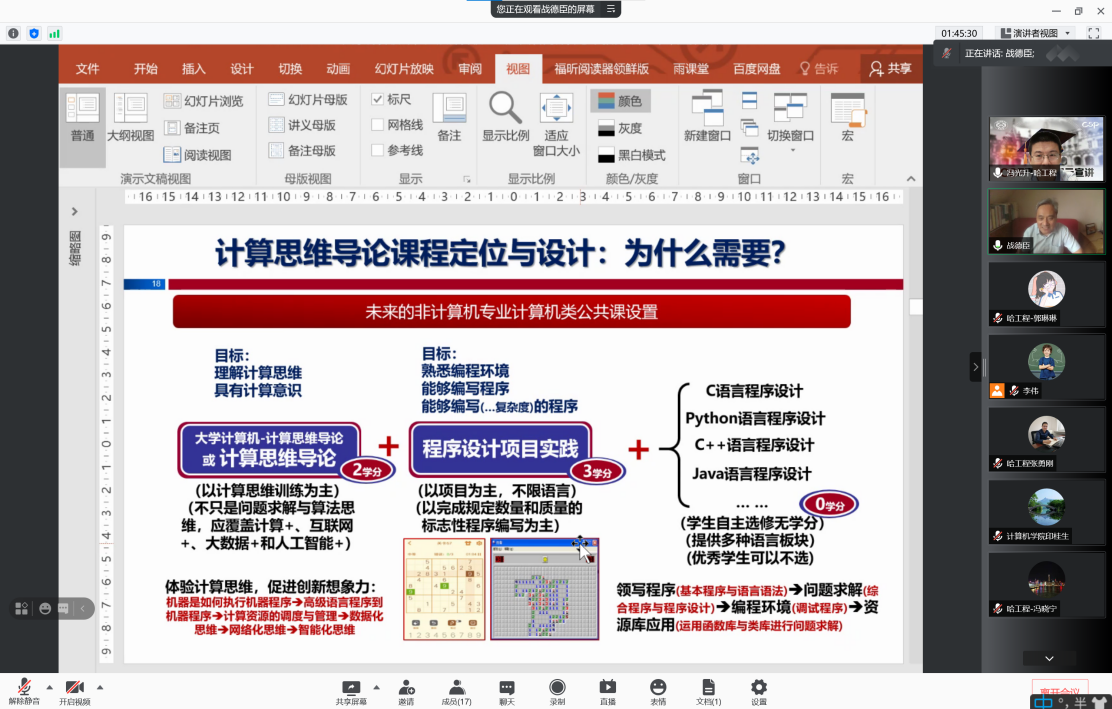This screenshot has height=709, width=1112.
Task: Open the 成员(17) members list
Action: coord(457,687)
